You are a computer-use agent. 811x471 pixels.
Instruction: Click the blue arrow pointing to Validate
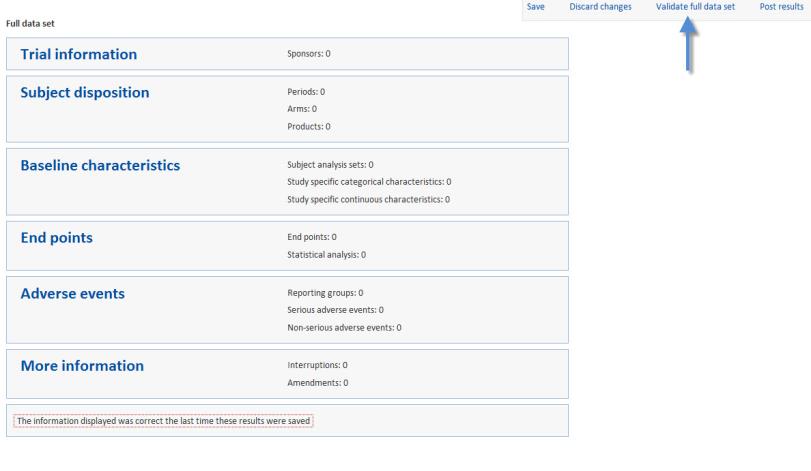(688, 45)
